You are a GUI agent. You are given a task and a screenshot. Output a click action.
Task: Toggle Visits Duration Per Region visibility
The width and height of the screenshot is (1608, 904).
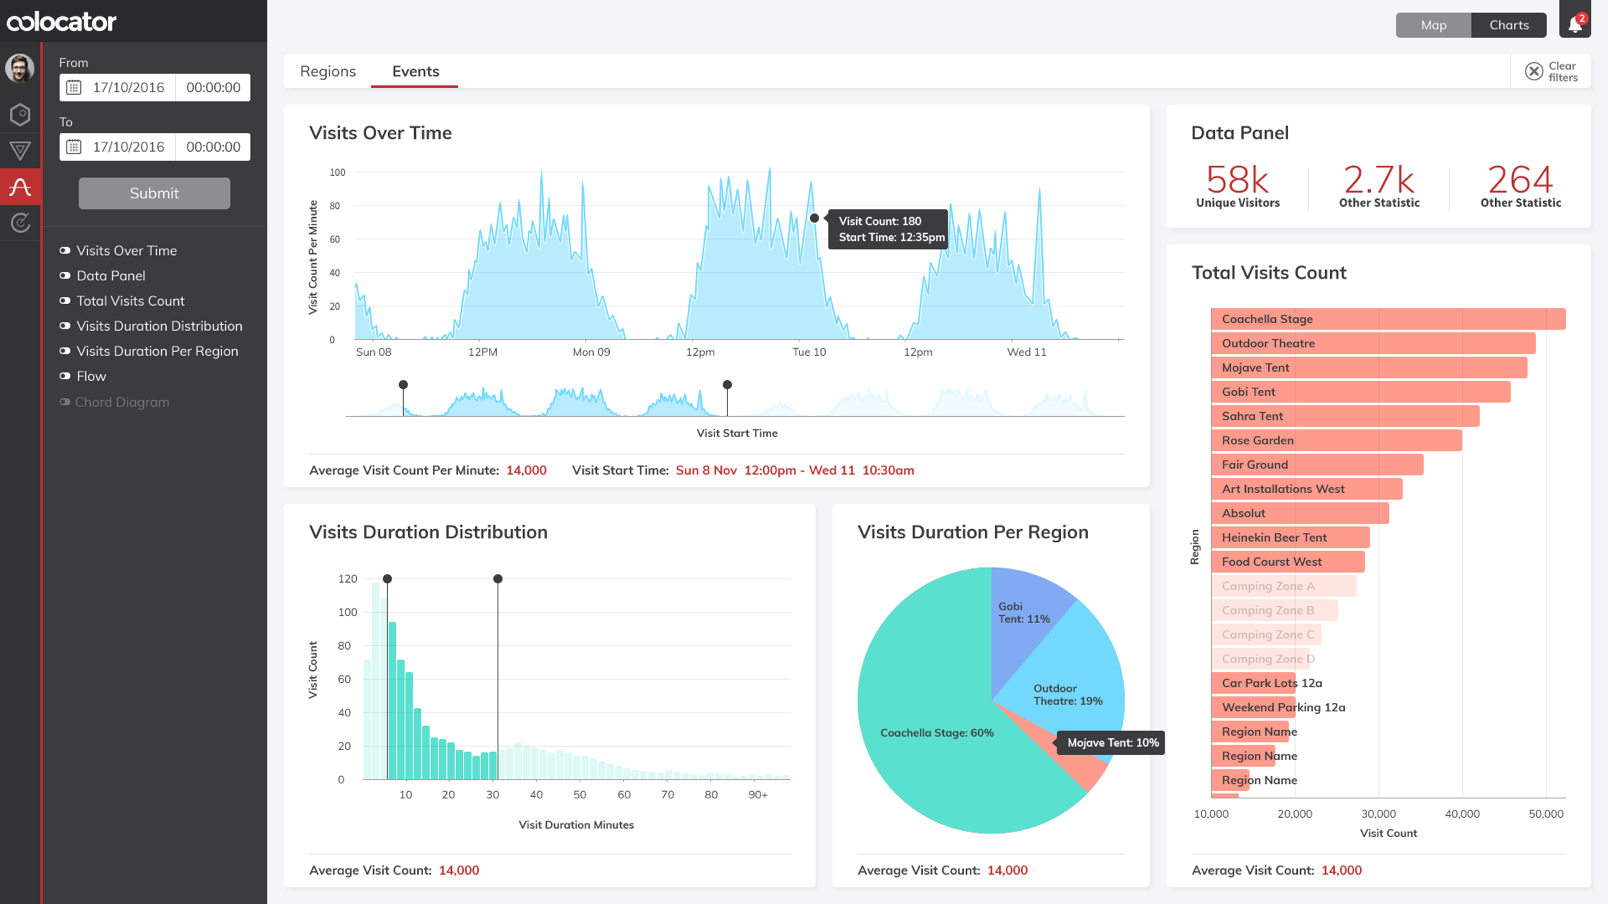(x=65, y=351)
